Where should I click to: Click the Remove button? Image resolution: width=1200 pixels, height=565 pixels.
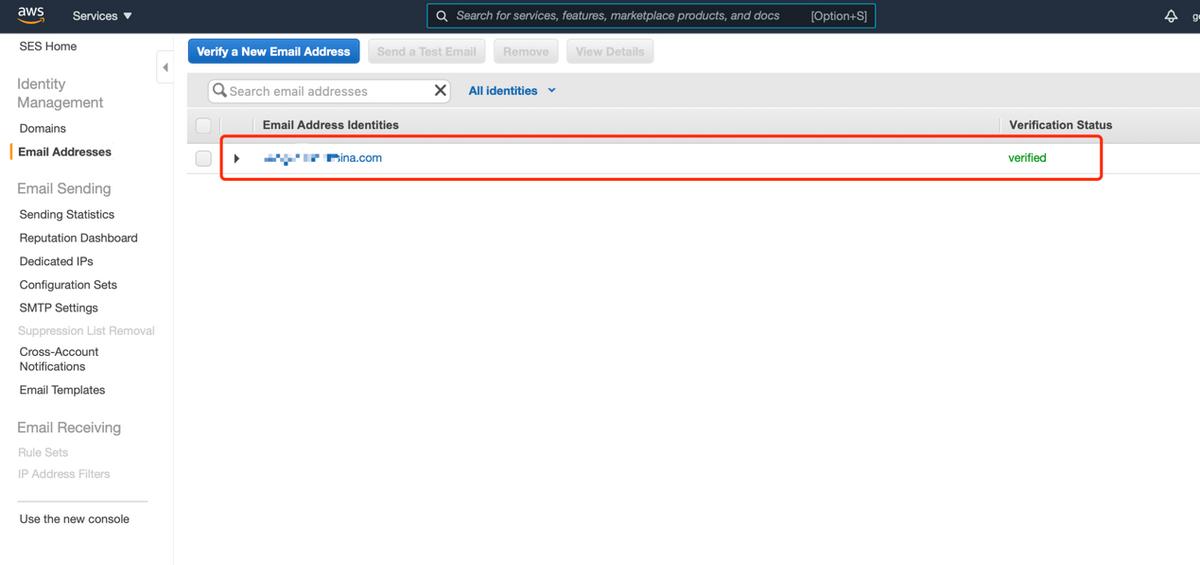coord(526,51)
